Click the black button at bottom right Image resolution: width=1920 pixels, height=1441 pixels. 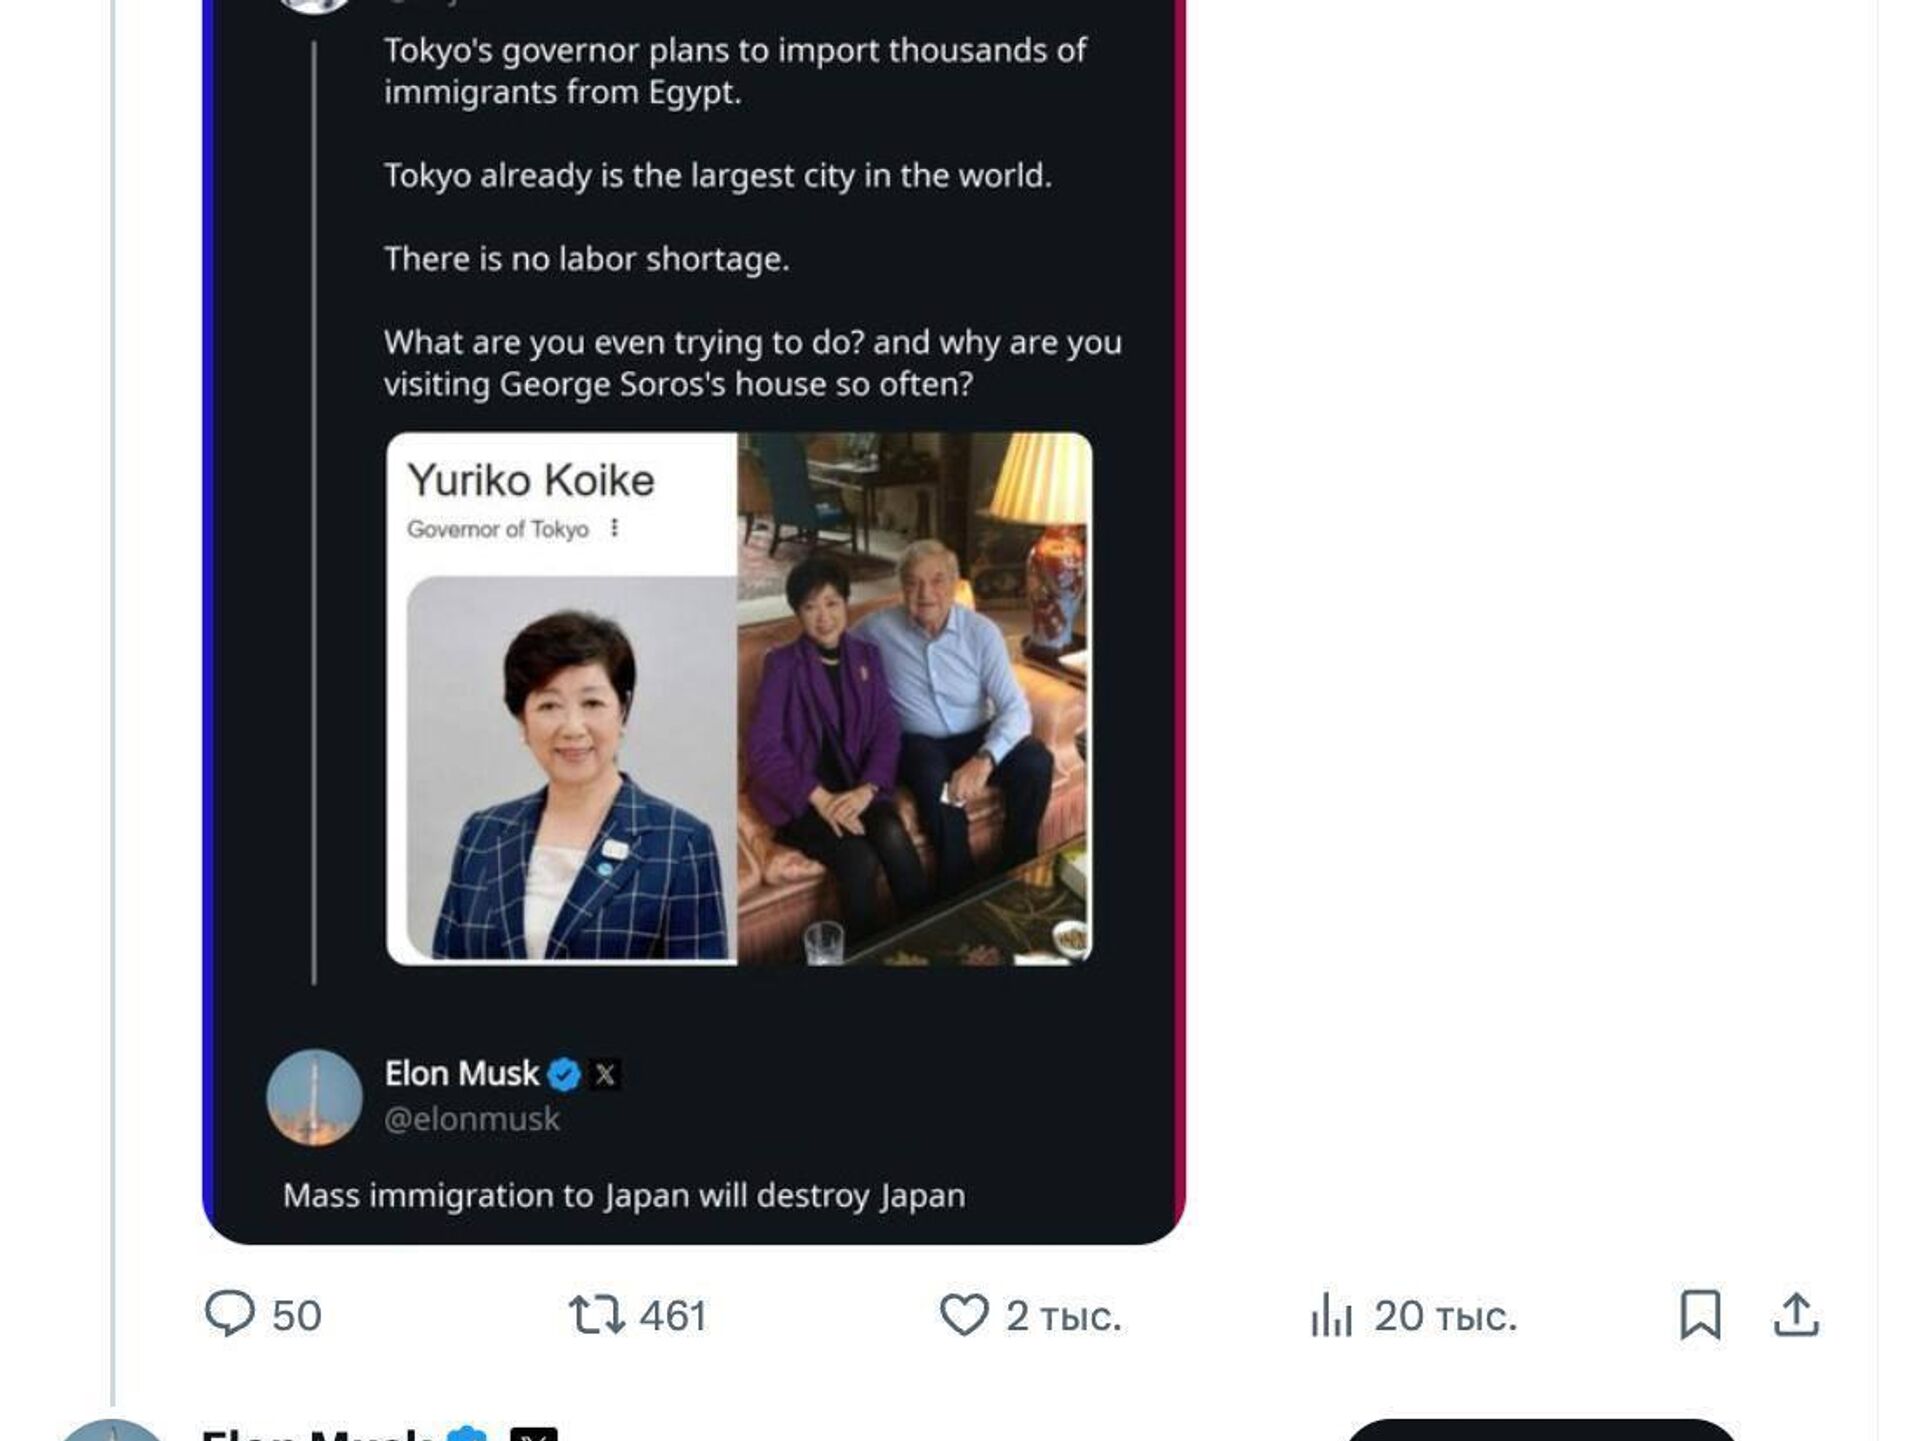[x=1540, y=1430]
